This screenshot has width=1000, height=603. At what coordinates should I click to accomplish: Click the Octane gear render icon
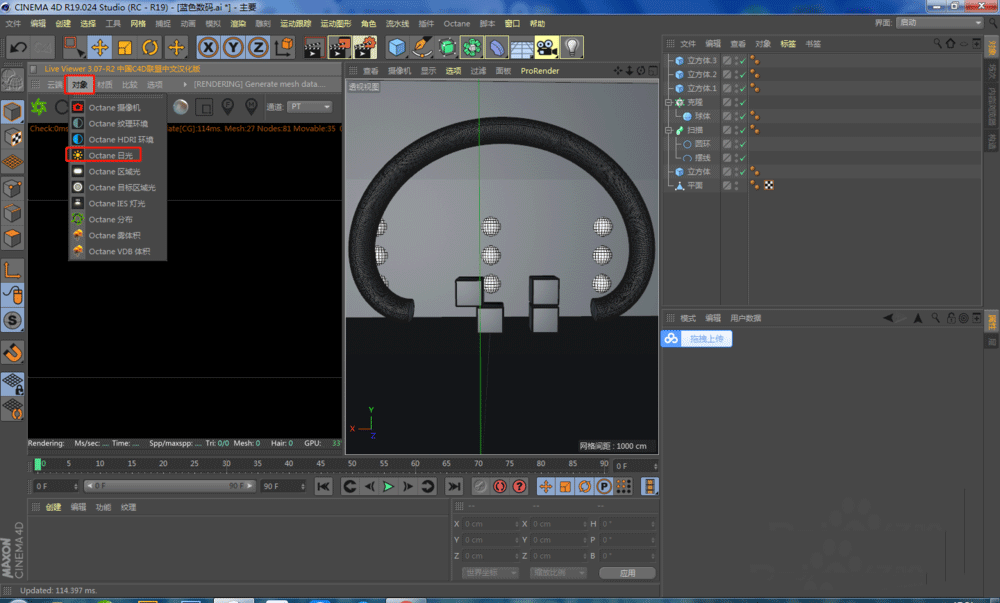click(38, 107)
